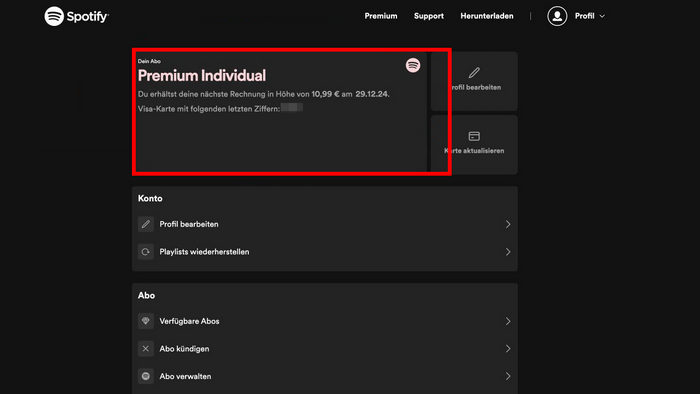Click the Dein Abo label
This screenshot has width=700, height=394.
coord(149,61)
